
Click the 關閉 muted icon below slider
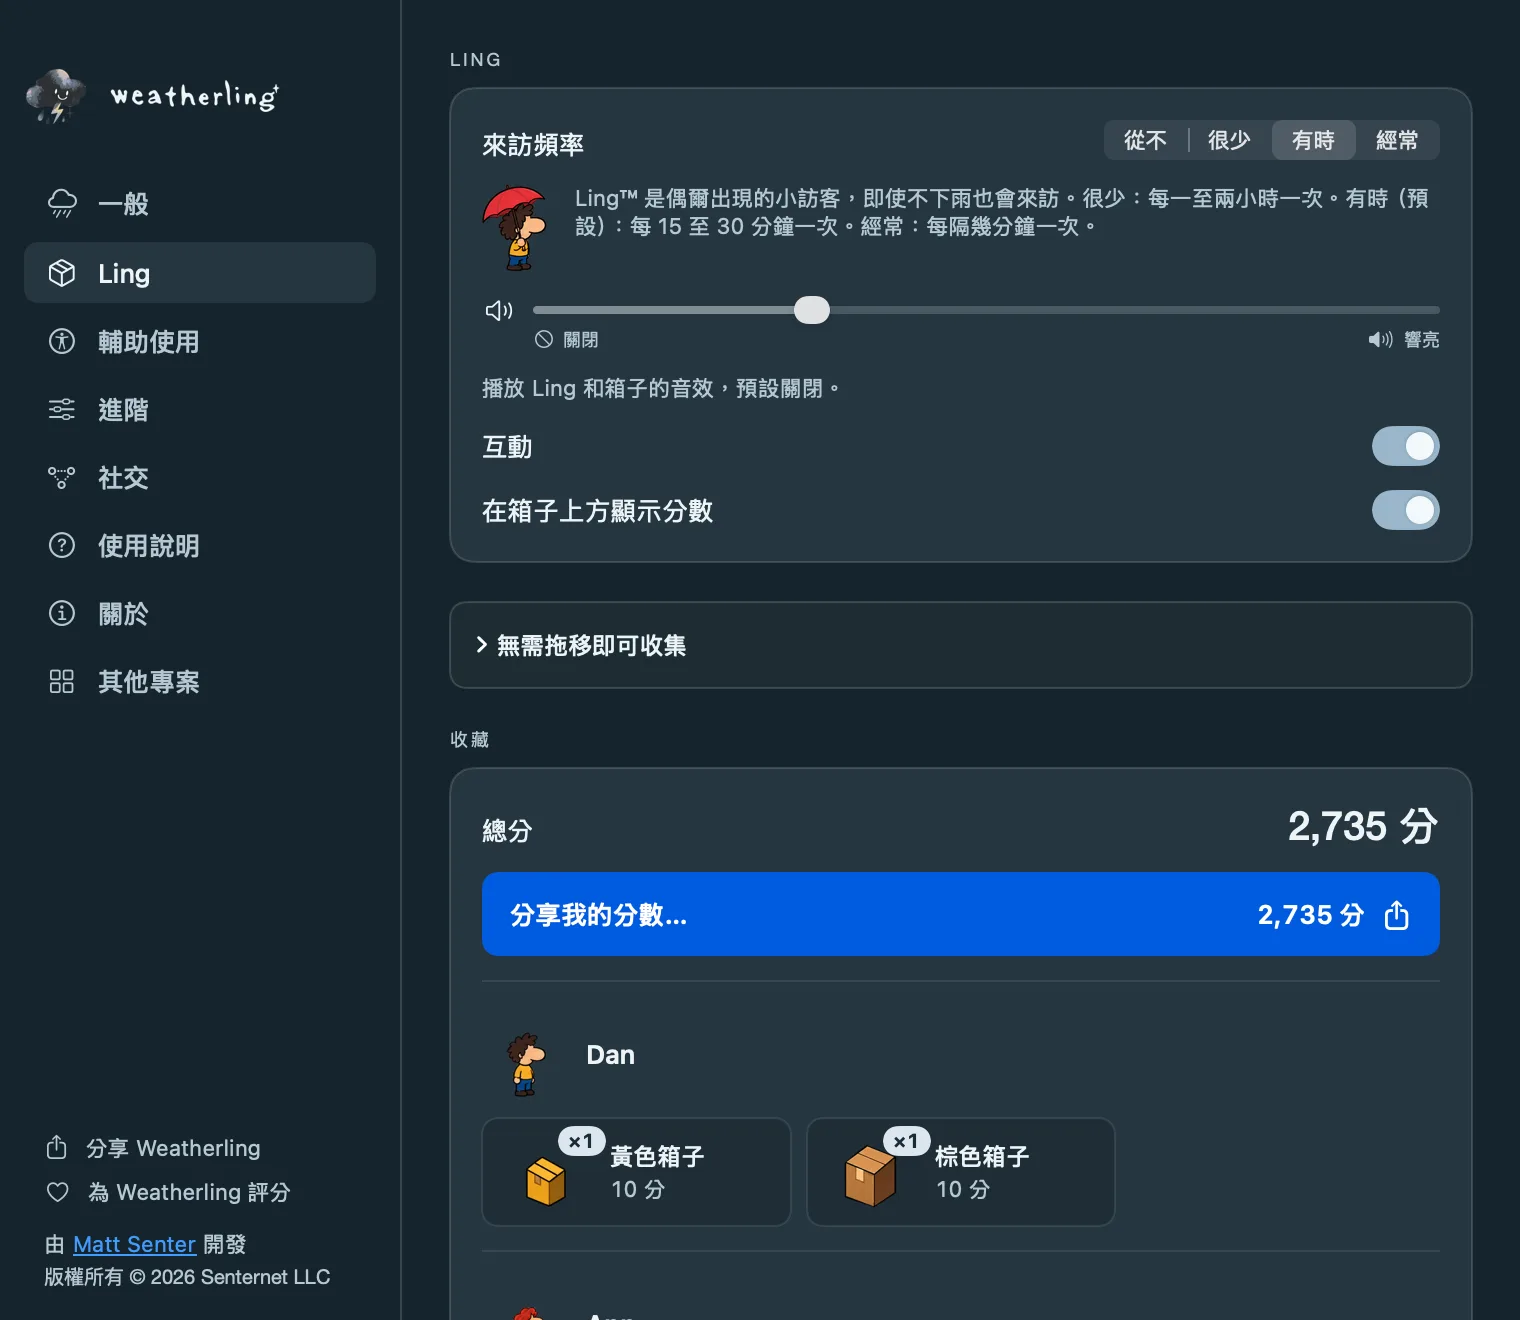point(544,339)
